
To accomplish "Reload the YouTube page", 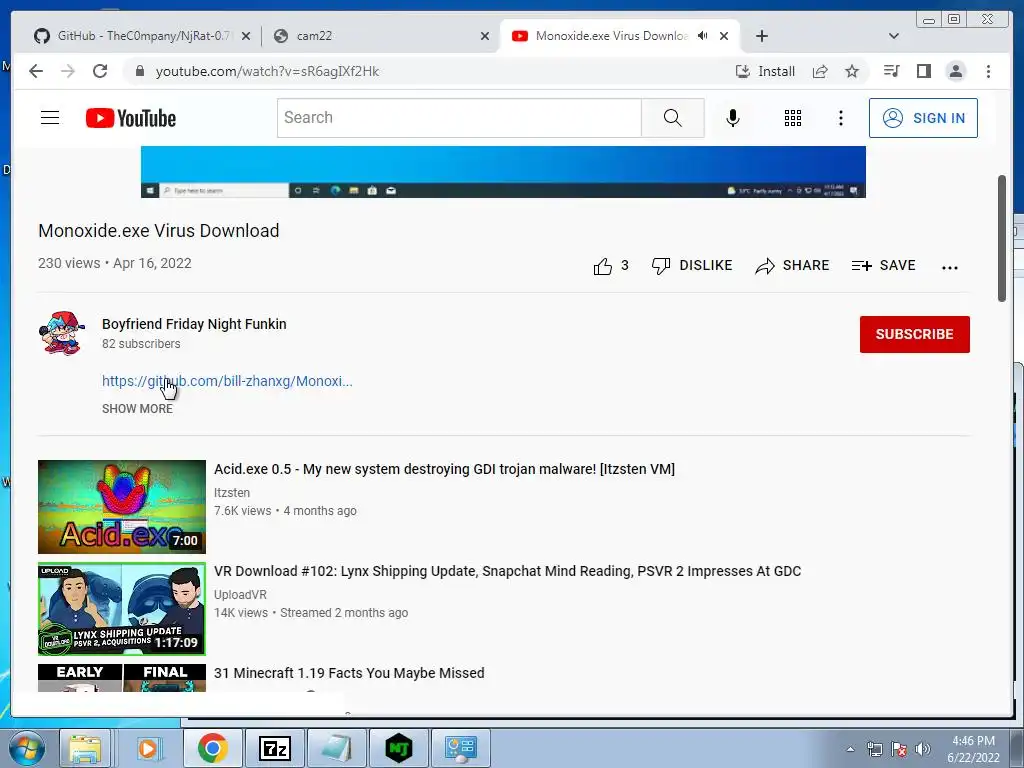I will tap(100, 71).
